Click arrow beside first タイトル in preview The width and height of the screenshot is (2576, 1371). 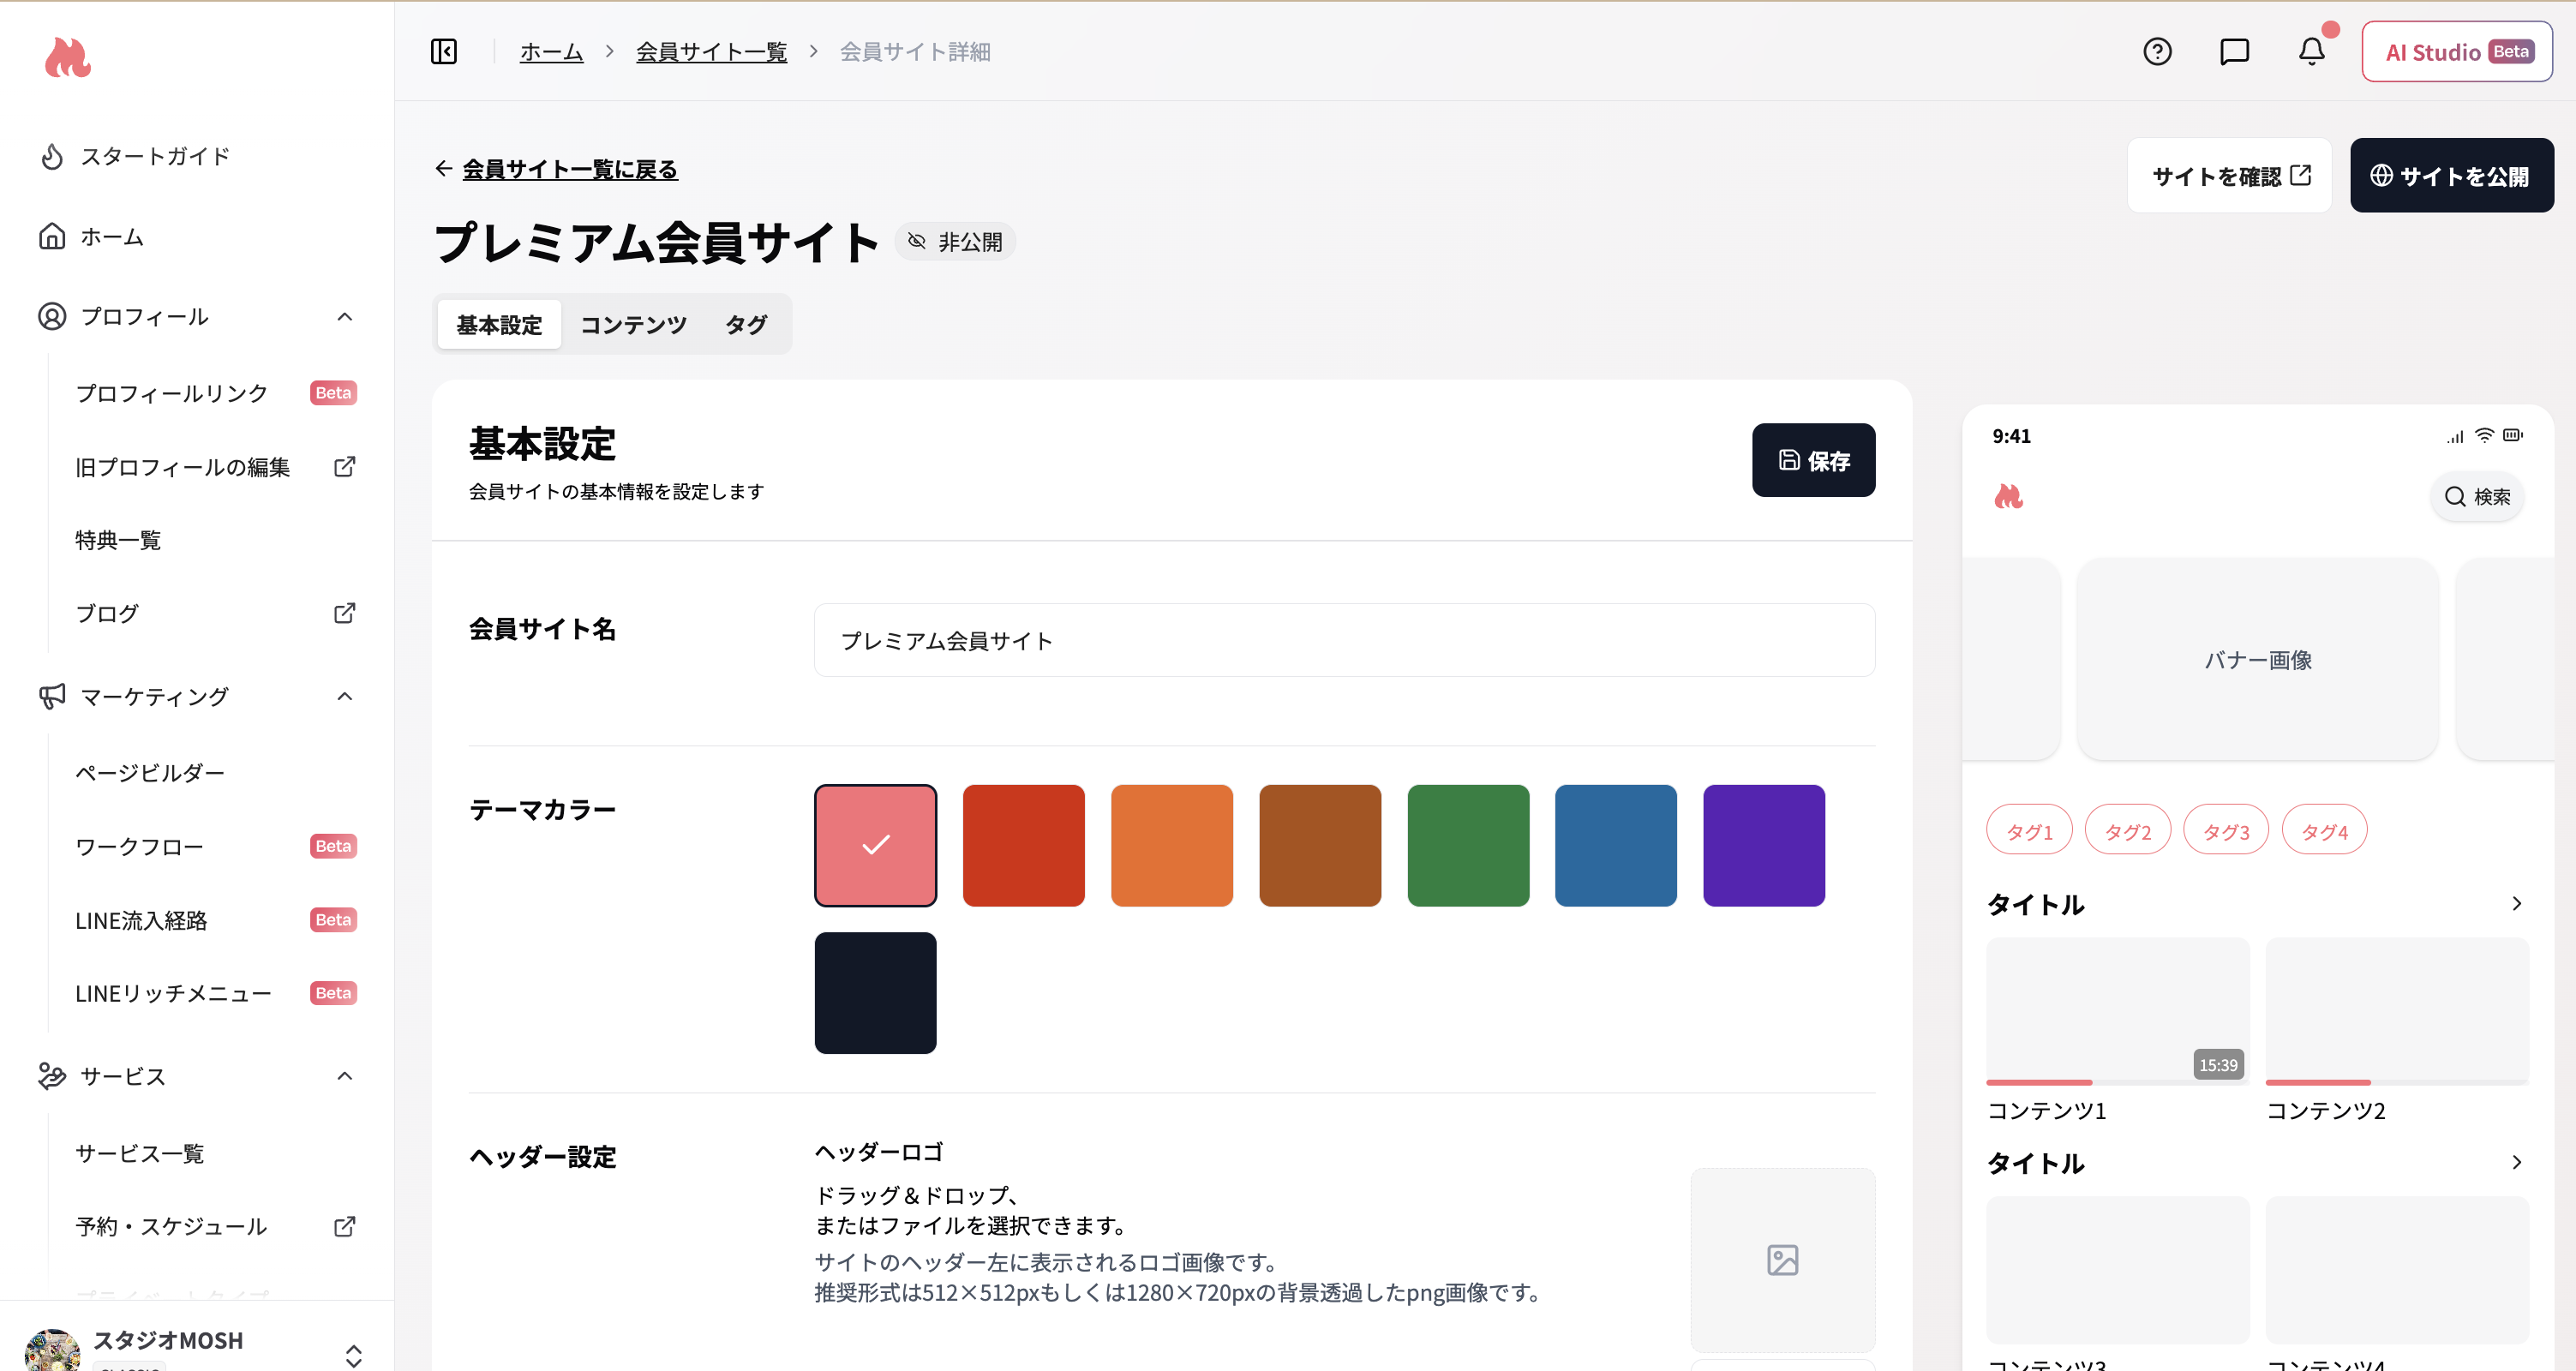point(2517,904)
